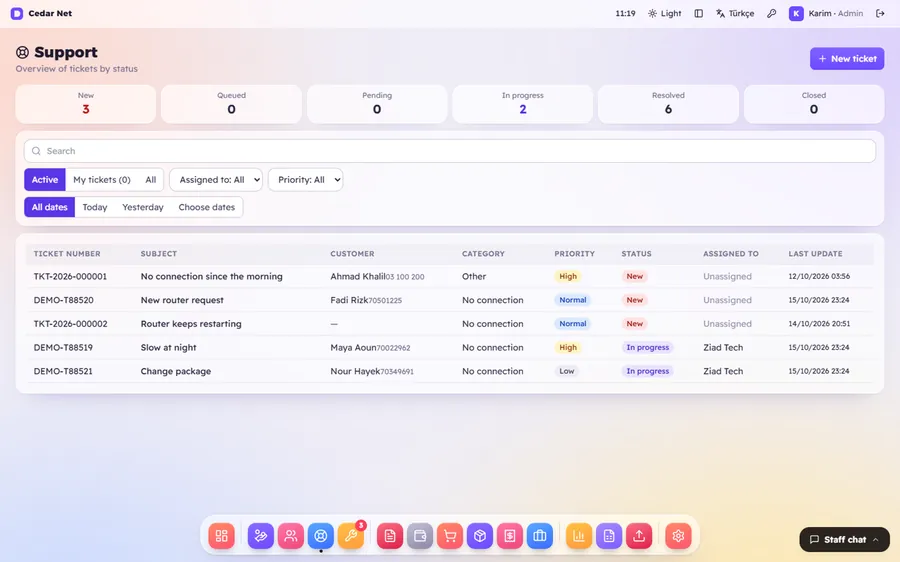Select the All tickets tab
900x562 pixels.
[150, 180]
